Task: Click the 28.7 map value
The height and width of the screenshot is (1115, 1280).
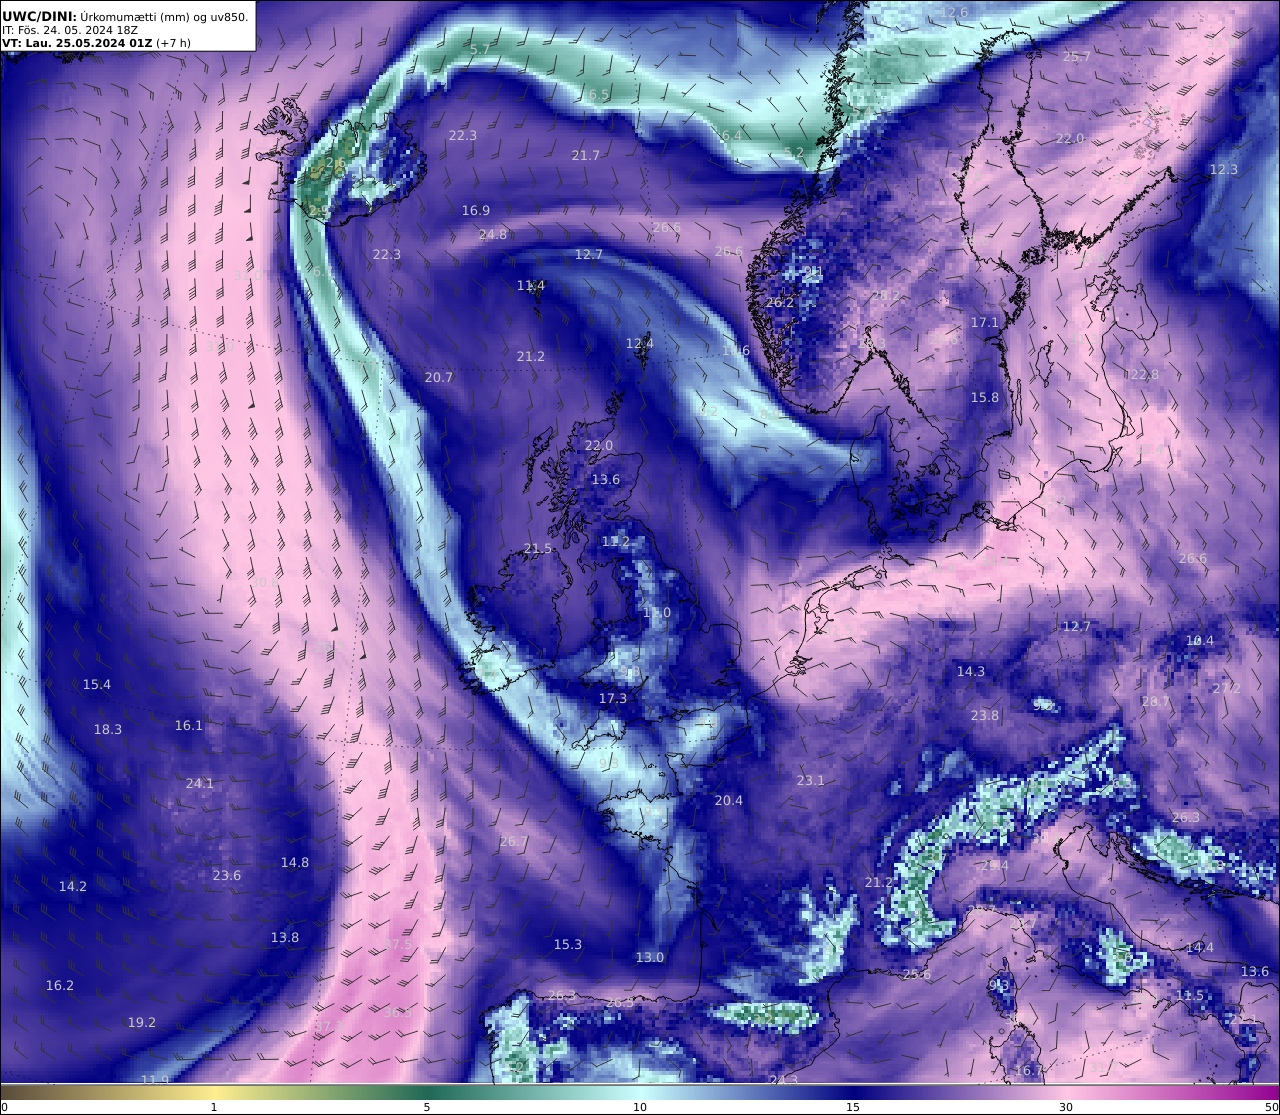Action: 1156,701
